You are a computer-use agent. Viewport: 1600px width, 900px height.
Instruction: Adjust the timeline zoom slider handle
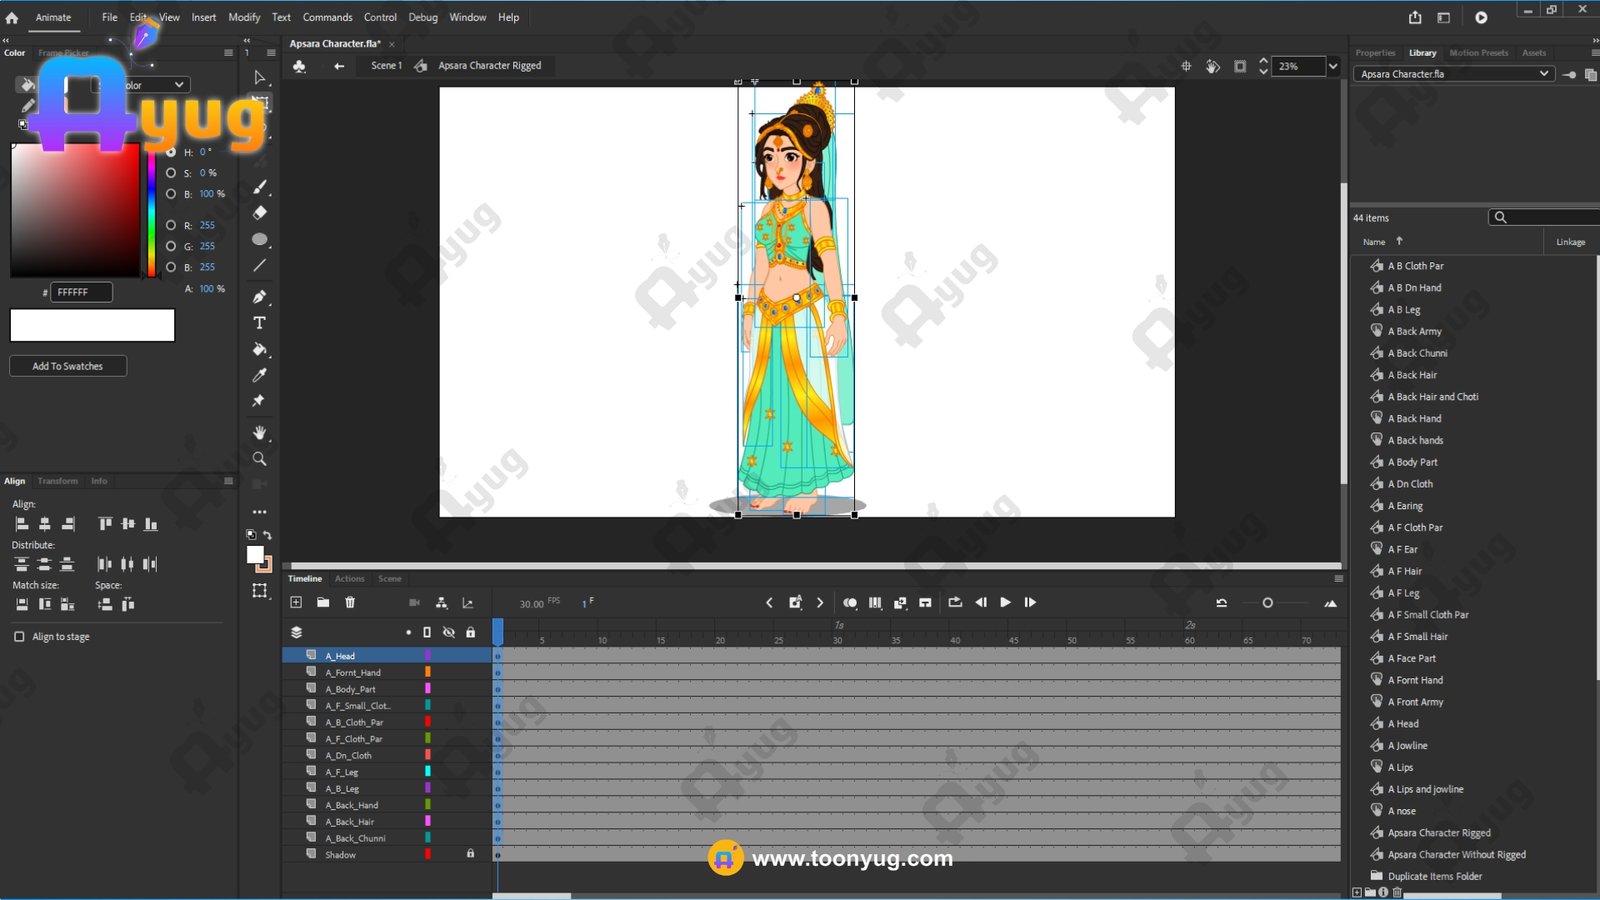[x=1267, y=603]
